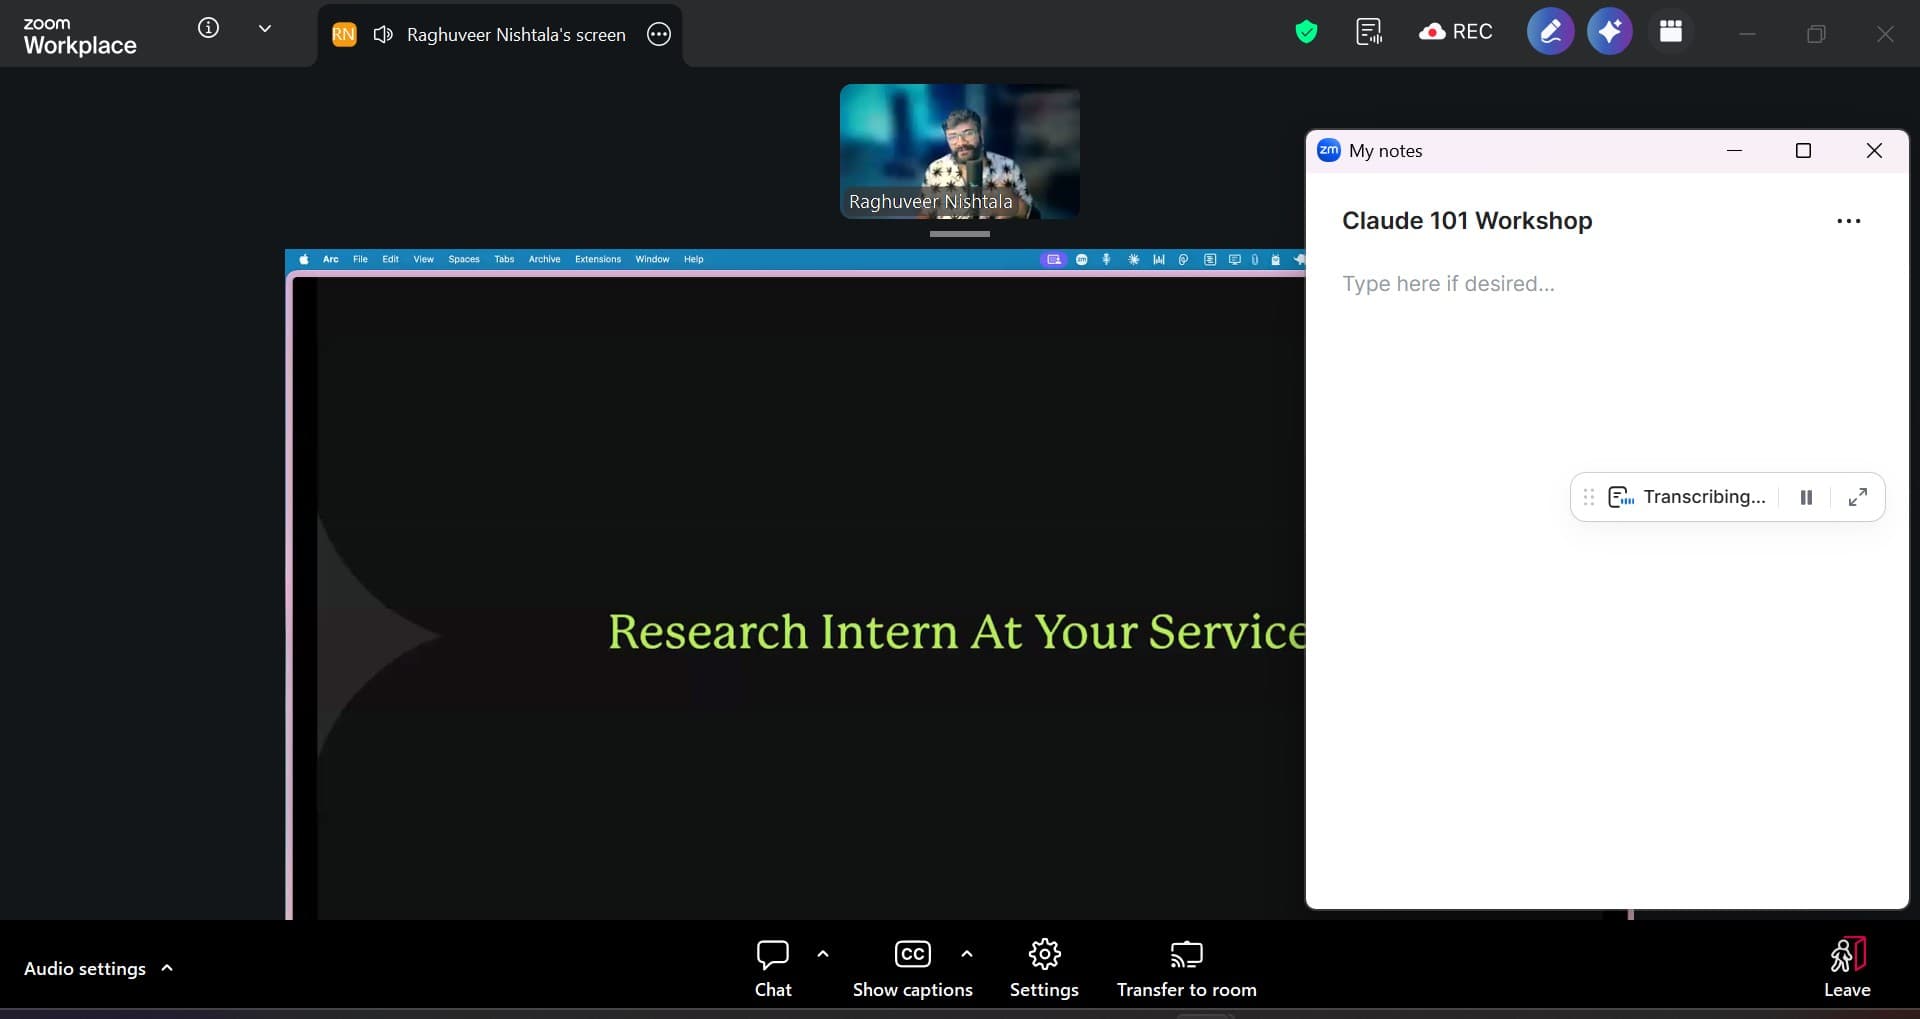1920x1019 pixels.
Task: Click the text-lines icon in Mac menu bar
Action: pos(1210,259)
